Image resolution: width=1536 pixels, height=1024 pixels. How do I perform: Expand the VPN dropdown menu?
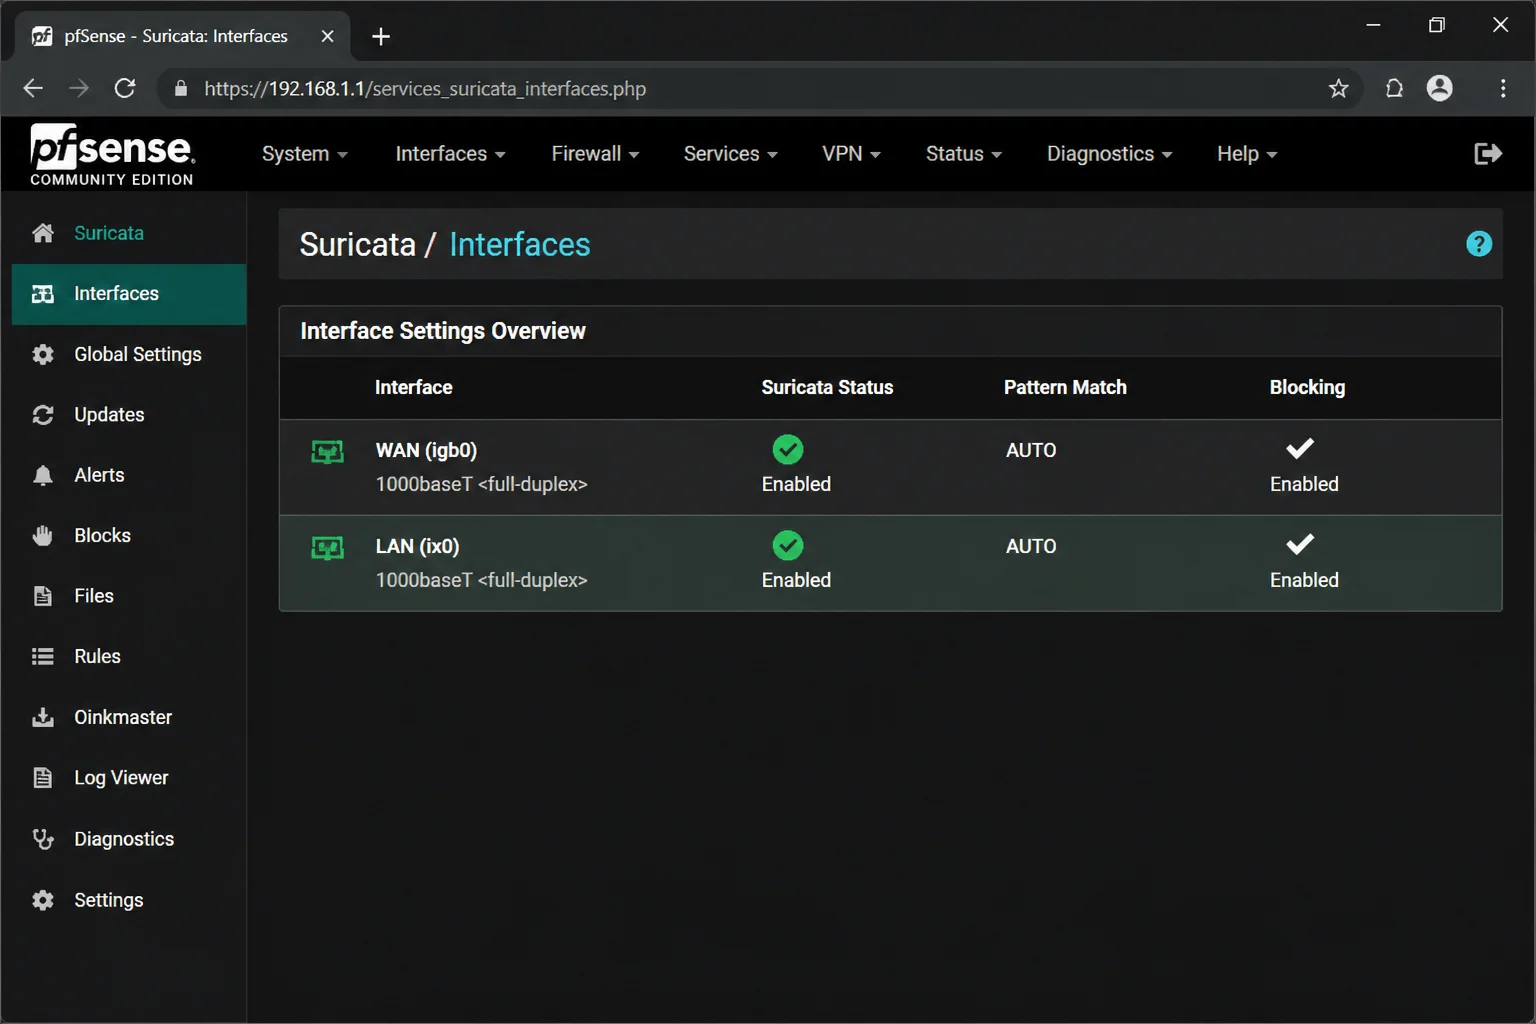(852, 154)
